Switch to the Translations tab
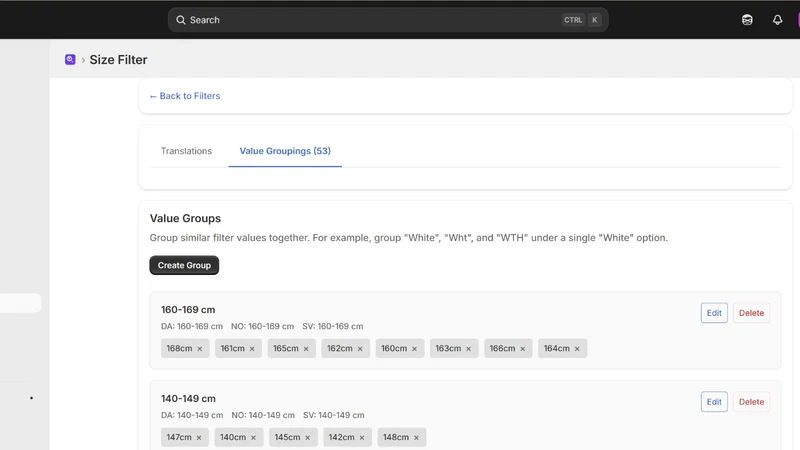 (x=186, y=151)
